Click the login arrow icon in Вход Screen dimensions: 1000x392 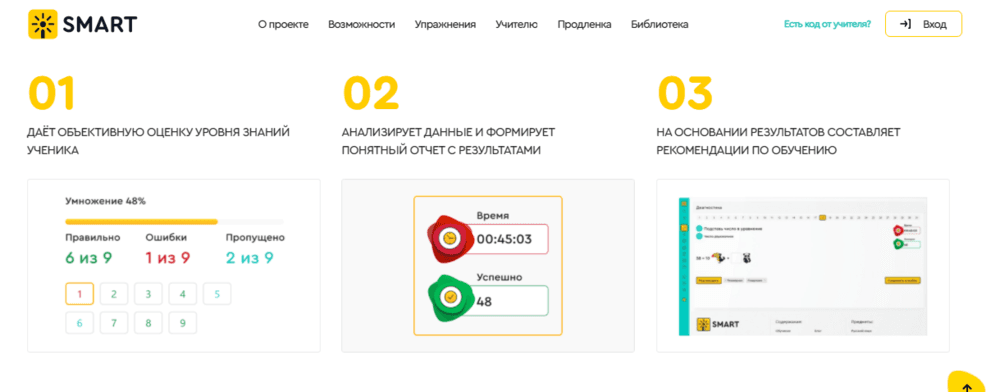point(904,24)
